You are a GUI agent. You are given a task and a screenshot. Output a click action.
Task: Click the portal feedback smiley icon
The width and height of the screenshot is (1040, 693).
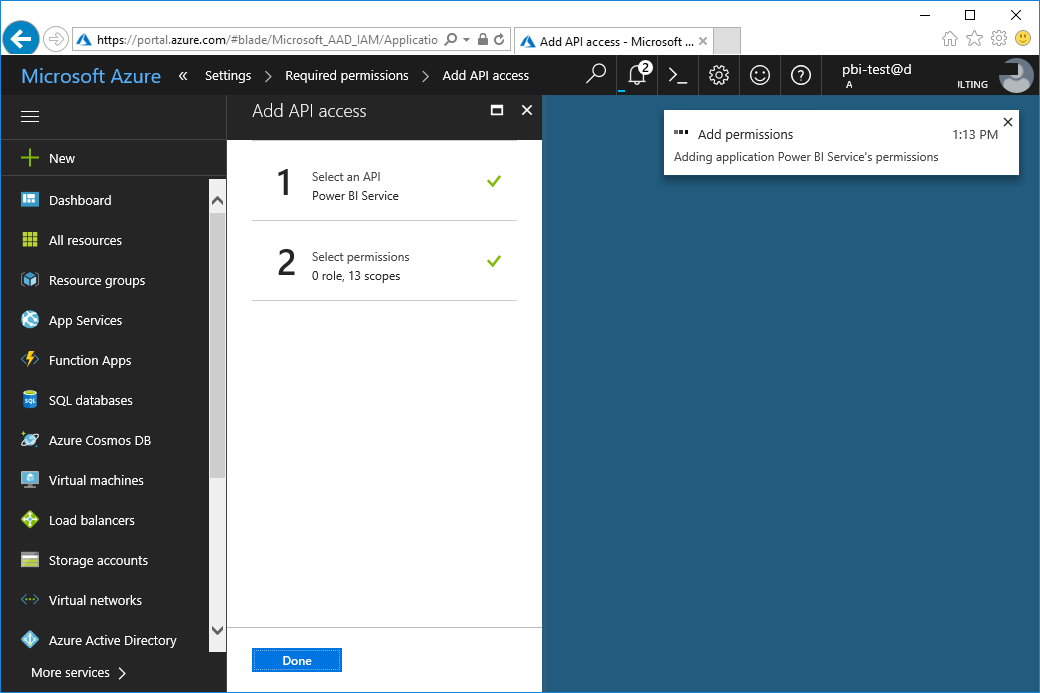pos(759,75)
